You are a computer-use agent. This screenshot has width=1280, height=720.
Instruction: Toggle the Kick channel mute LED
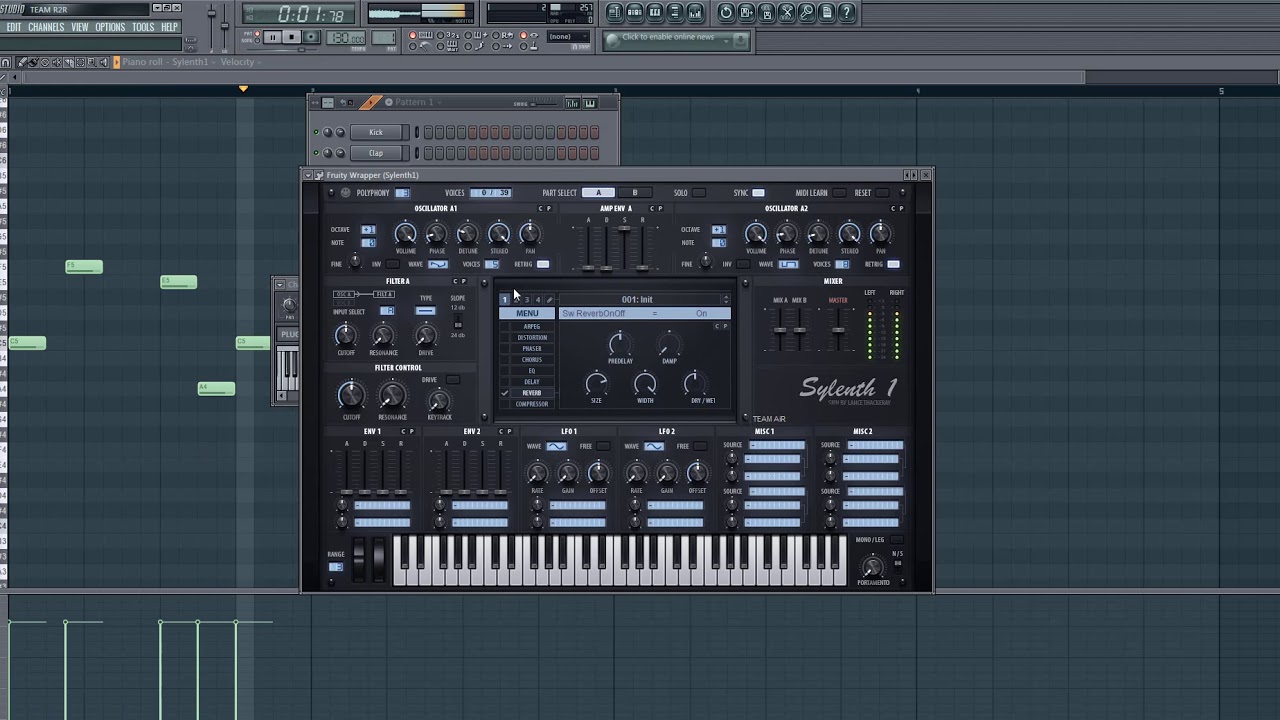point(316,132)
